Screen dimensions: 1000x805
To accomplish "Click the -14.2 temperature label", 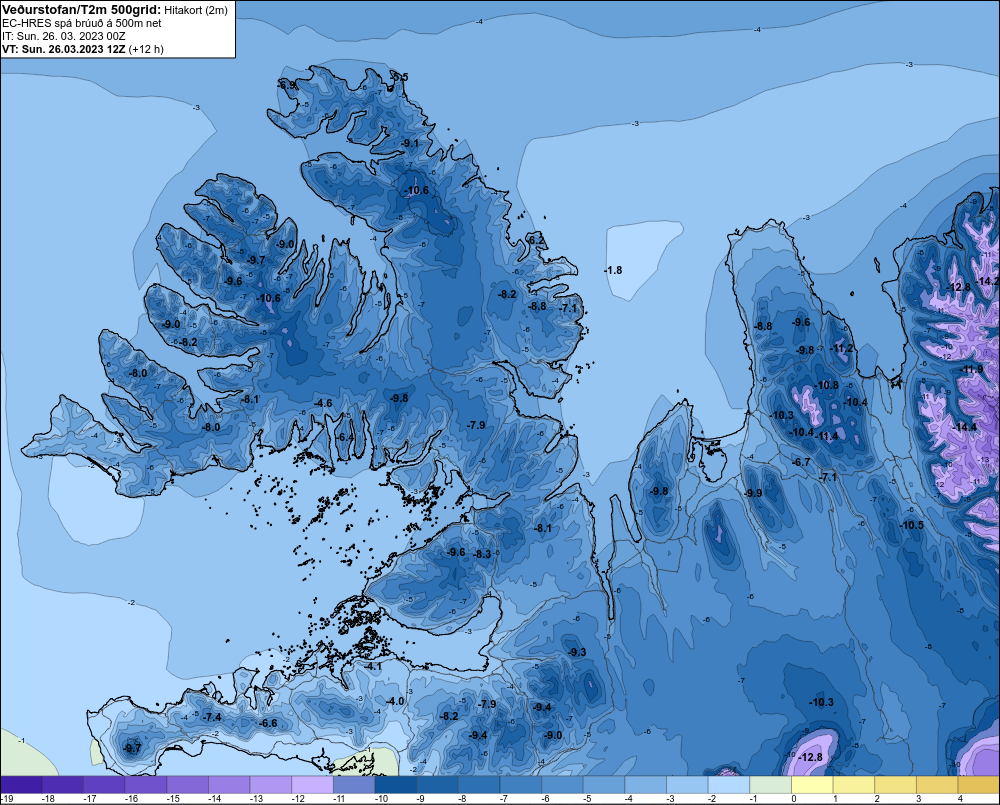I will tap(987, 281).
